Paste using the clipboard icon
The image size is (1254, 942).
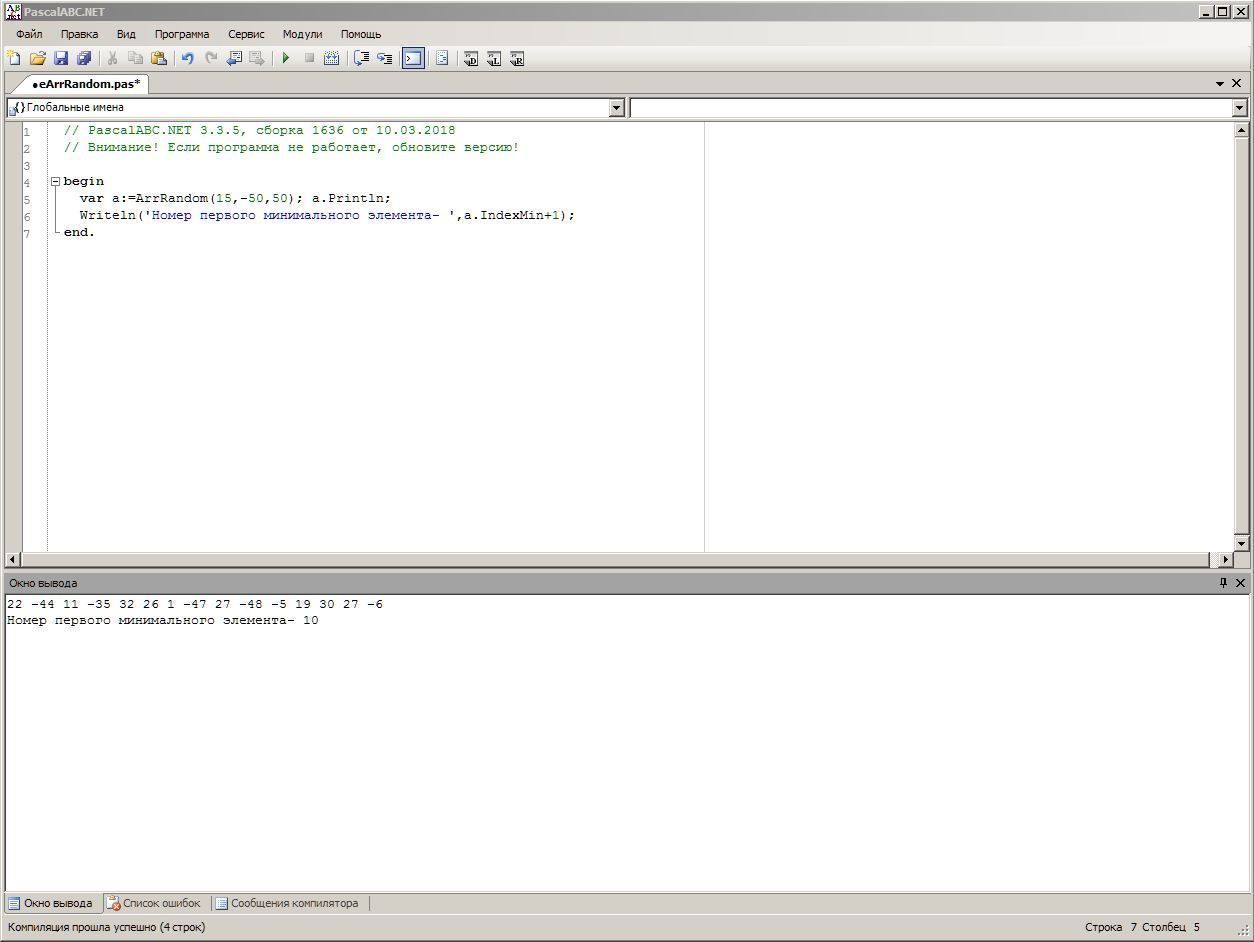[x=158, y=59]
